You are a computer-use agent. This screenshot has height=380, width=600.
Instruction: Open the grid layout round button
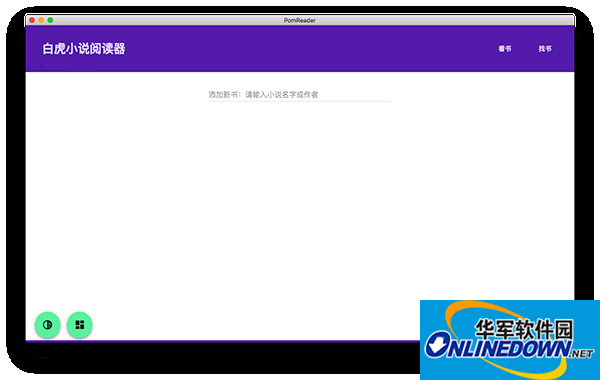[80, 325]
